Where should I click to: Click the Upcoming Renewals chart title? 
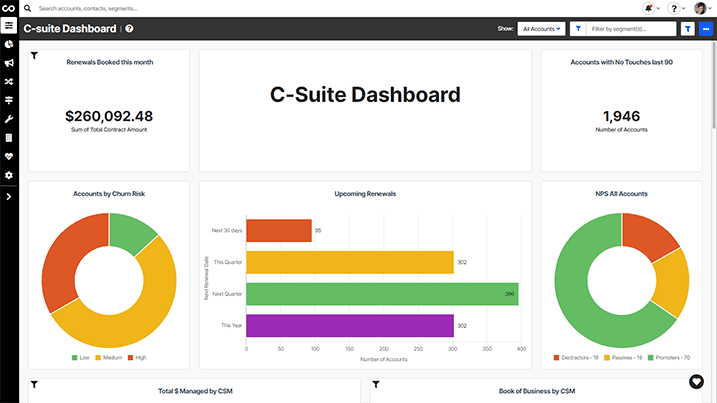click(x=365, y=194)
